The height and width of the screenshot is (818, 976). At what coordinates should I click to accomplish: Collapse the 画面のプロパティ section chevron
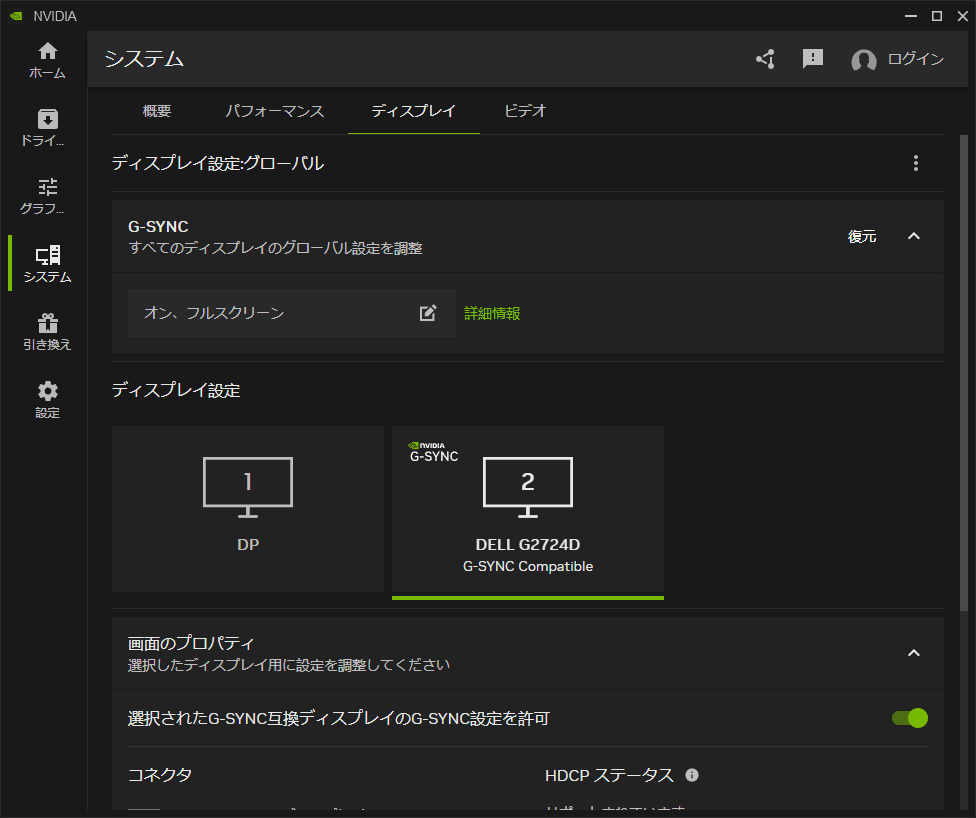[914, 653]
